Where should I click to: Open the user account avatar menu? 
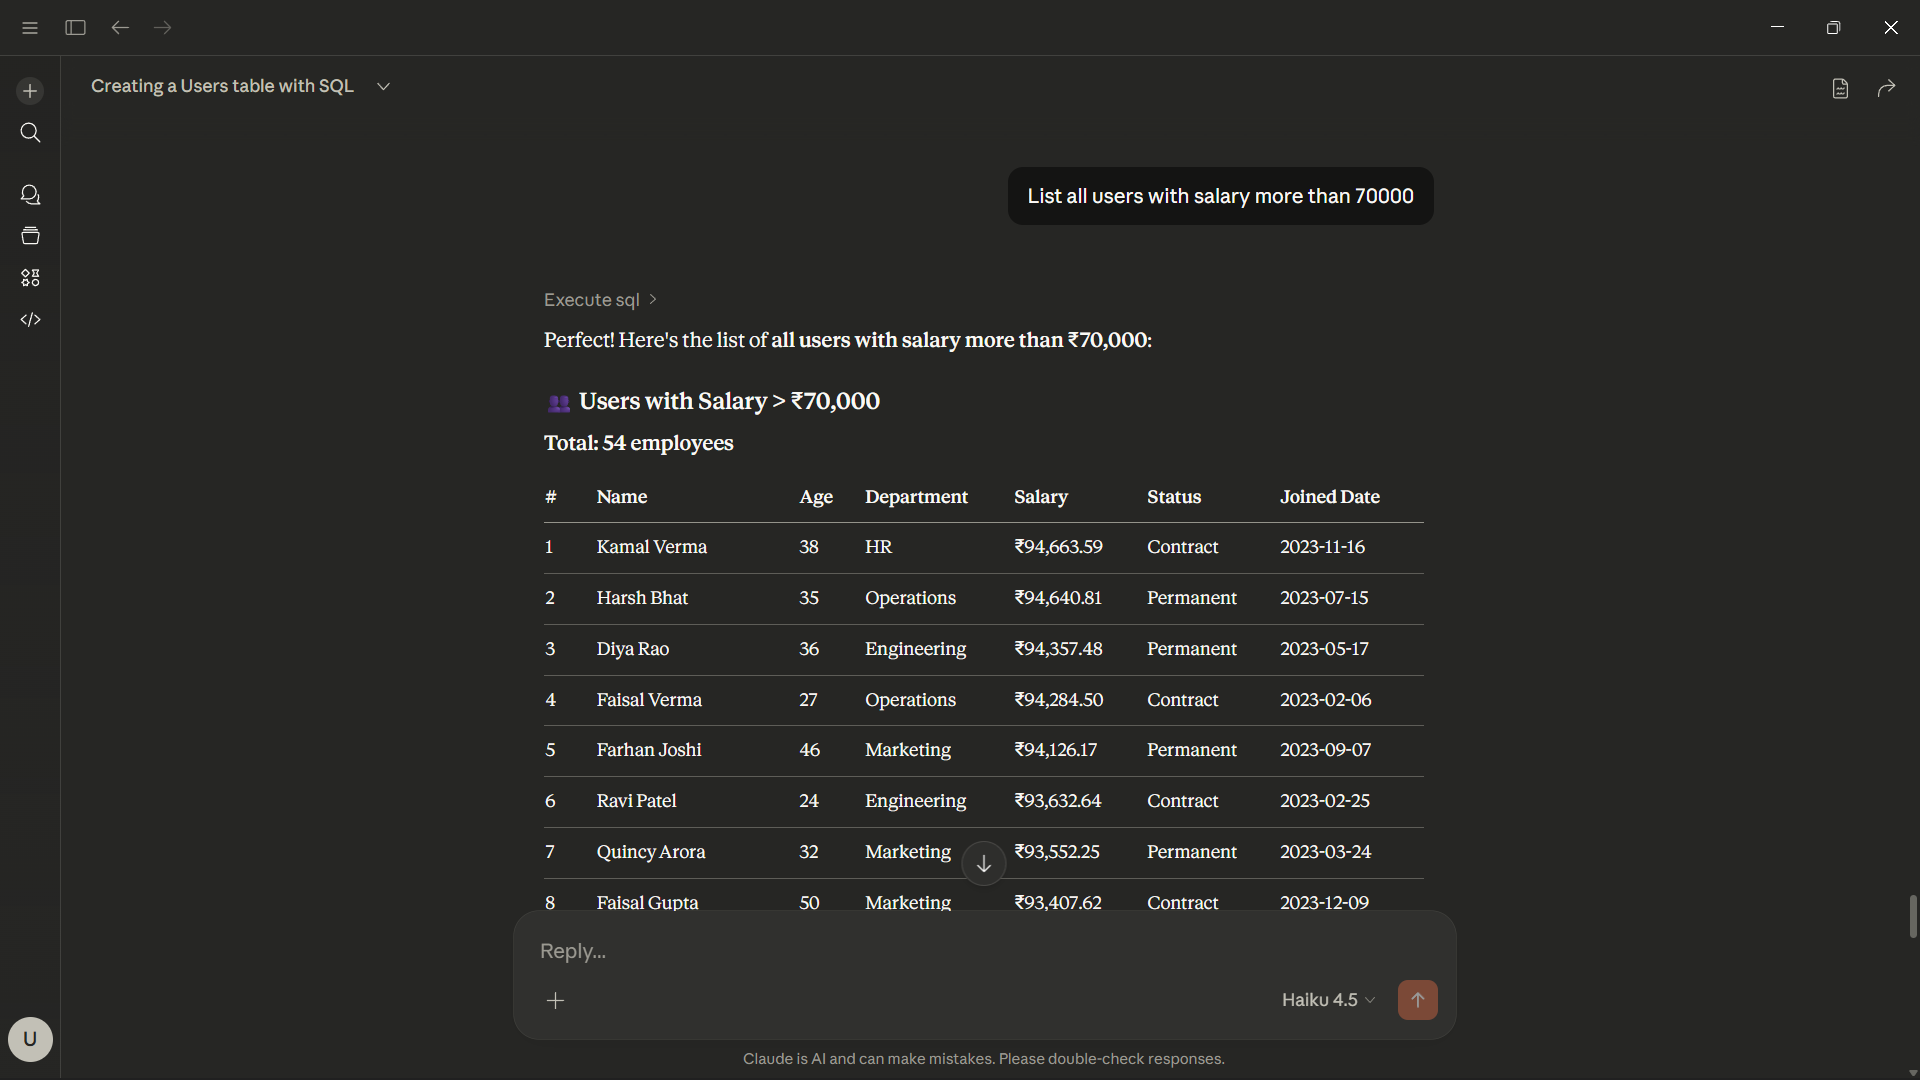coord(30,1039)
